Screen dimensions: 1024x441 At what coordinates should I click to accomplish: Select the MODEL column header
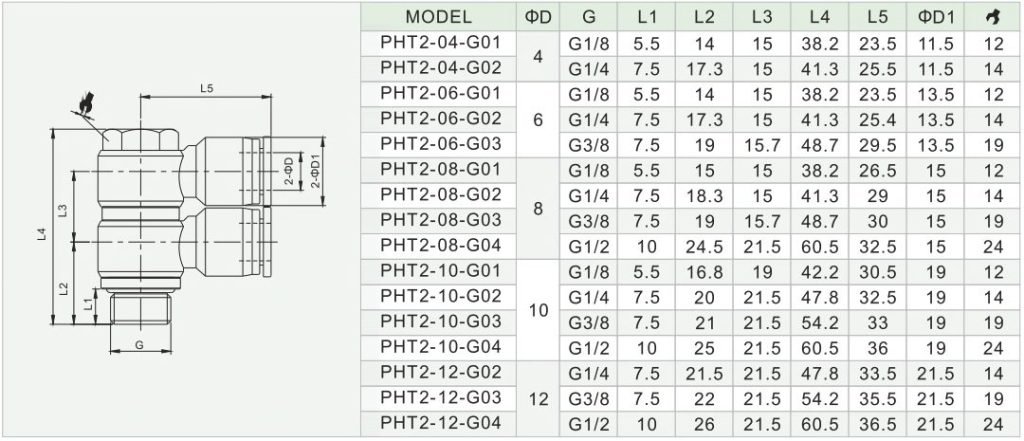click(438, 18)
